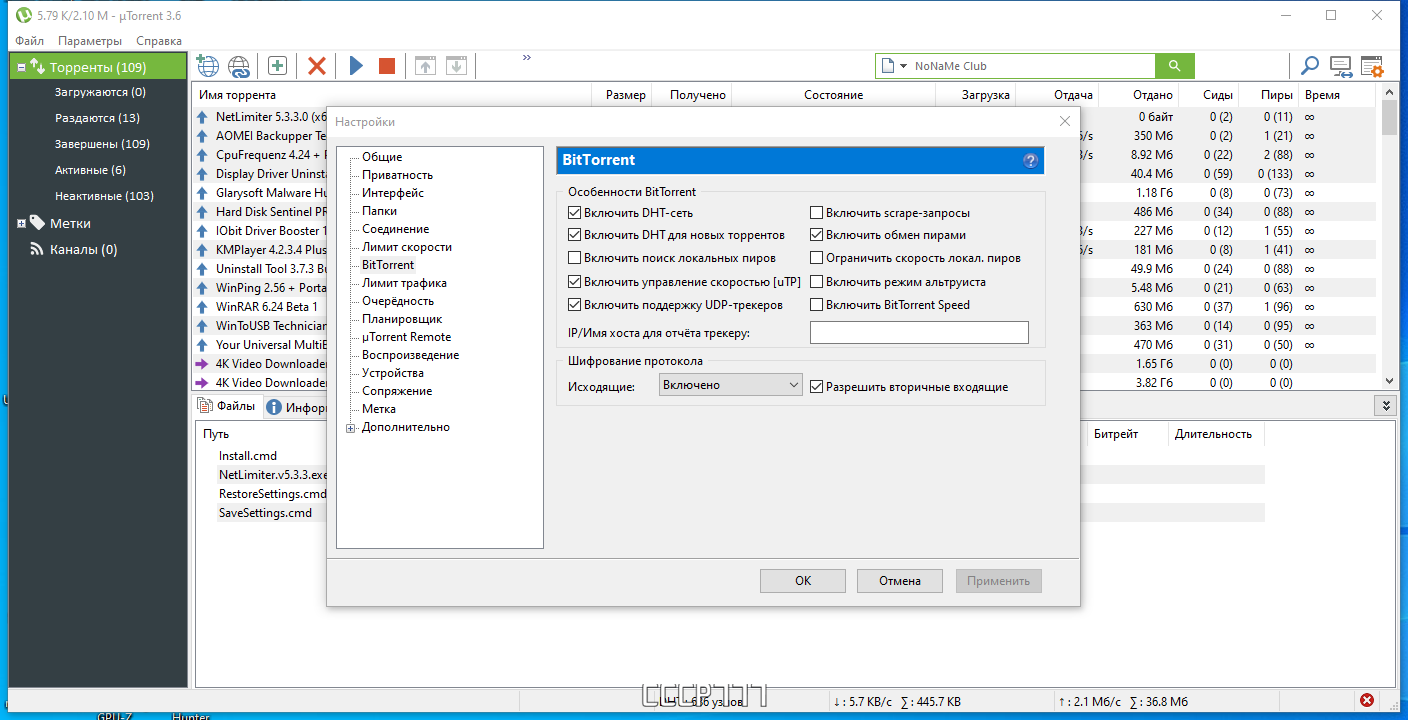Click the red error icon in status bar
This screenshot has height=720, width=1408.
pos(1367,701)
